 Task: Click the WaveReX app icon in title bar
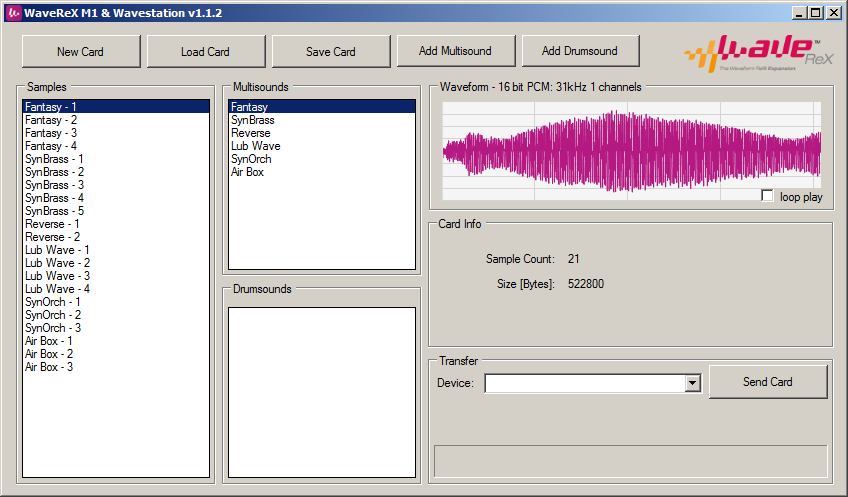(x=14, y=13)
